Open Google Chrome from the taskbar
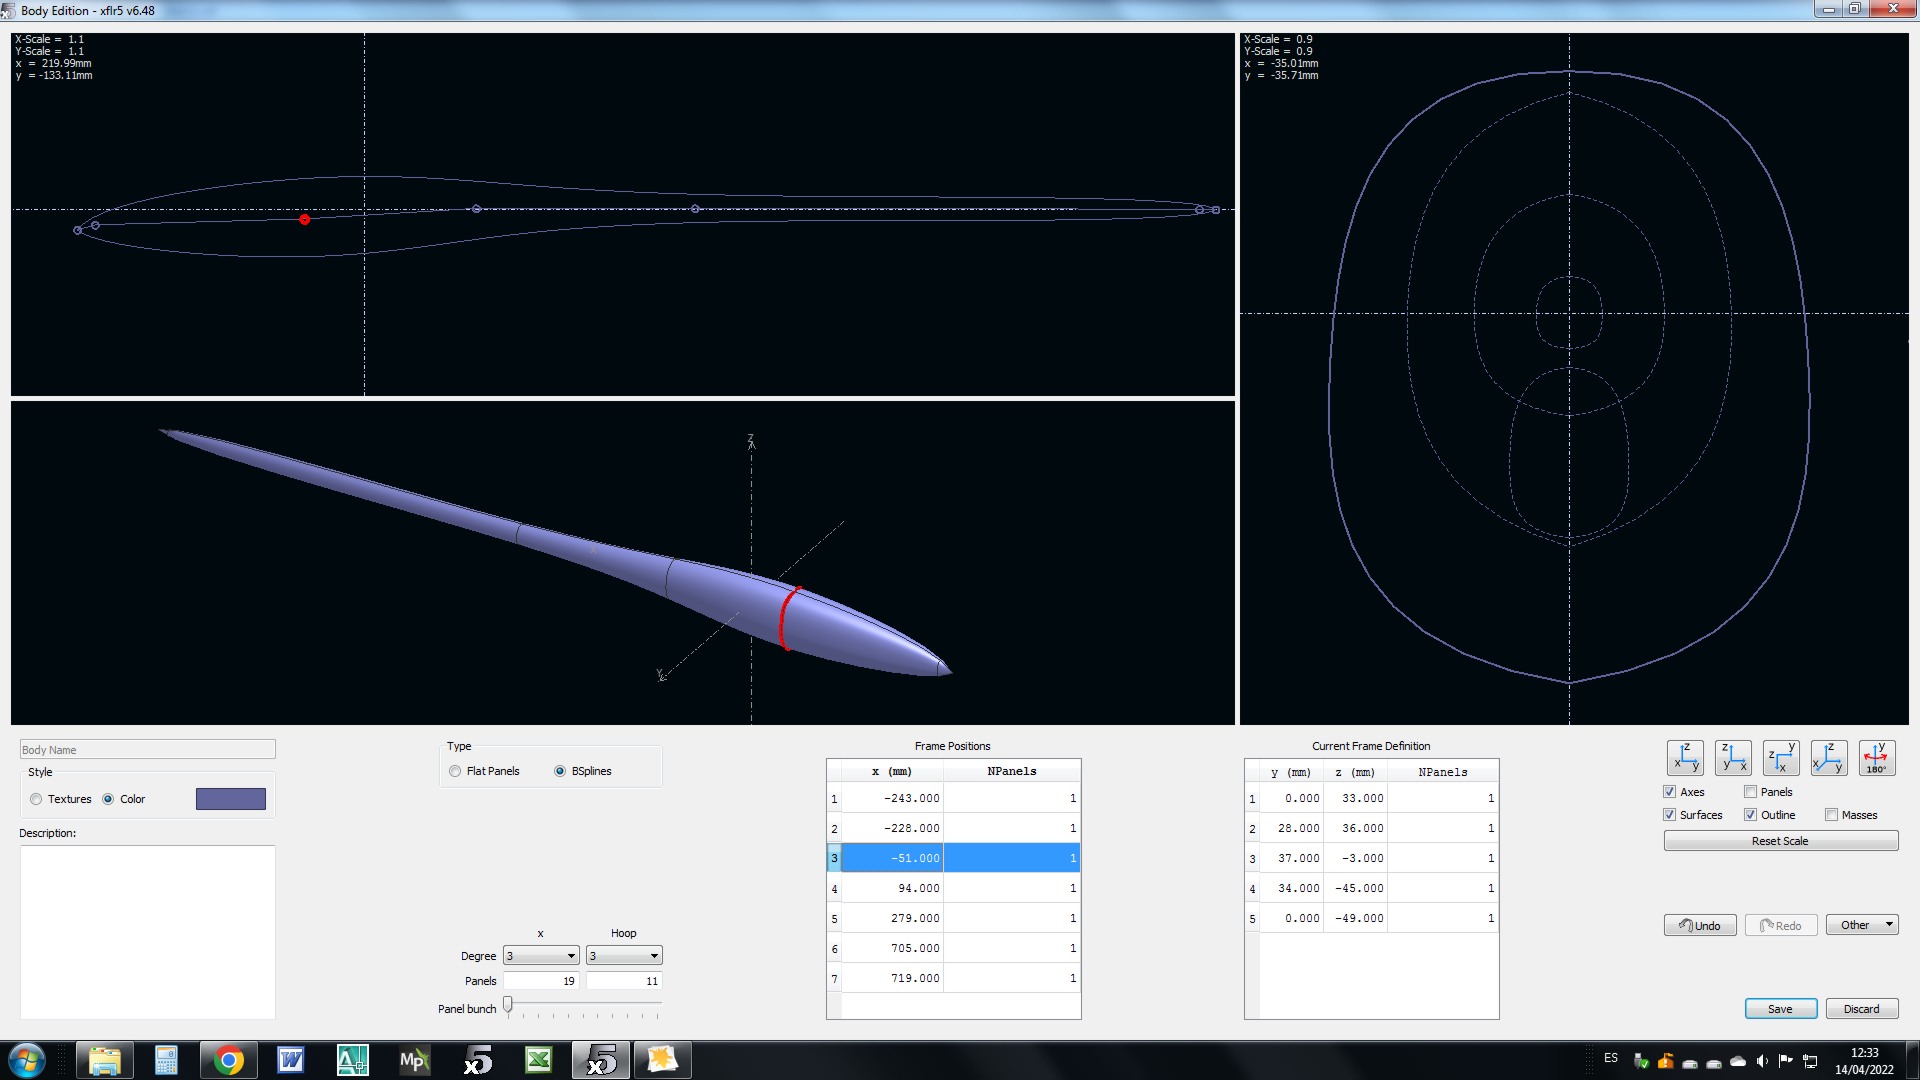 (228, 1060)
